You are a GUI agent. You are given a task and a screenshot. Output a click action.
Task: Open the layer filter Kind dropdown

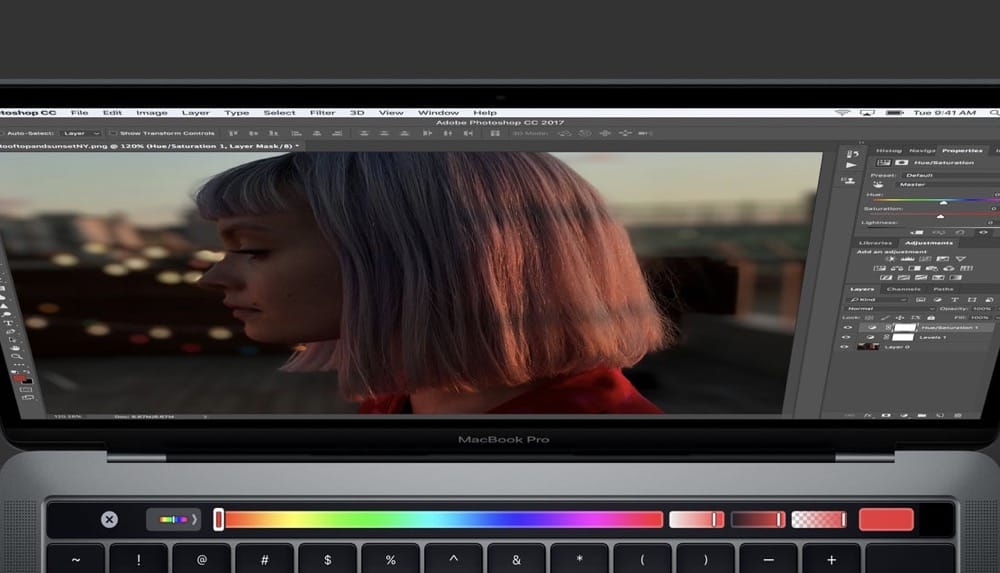(x=879, y=300)
